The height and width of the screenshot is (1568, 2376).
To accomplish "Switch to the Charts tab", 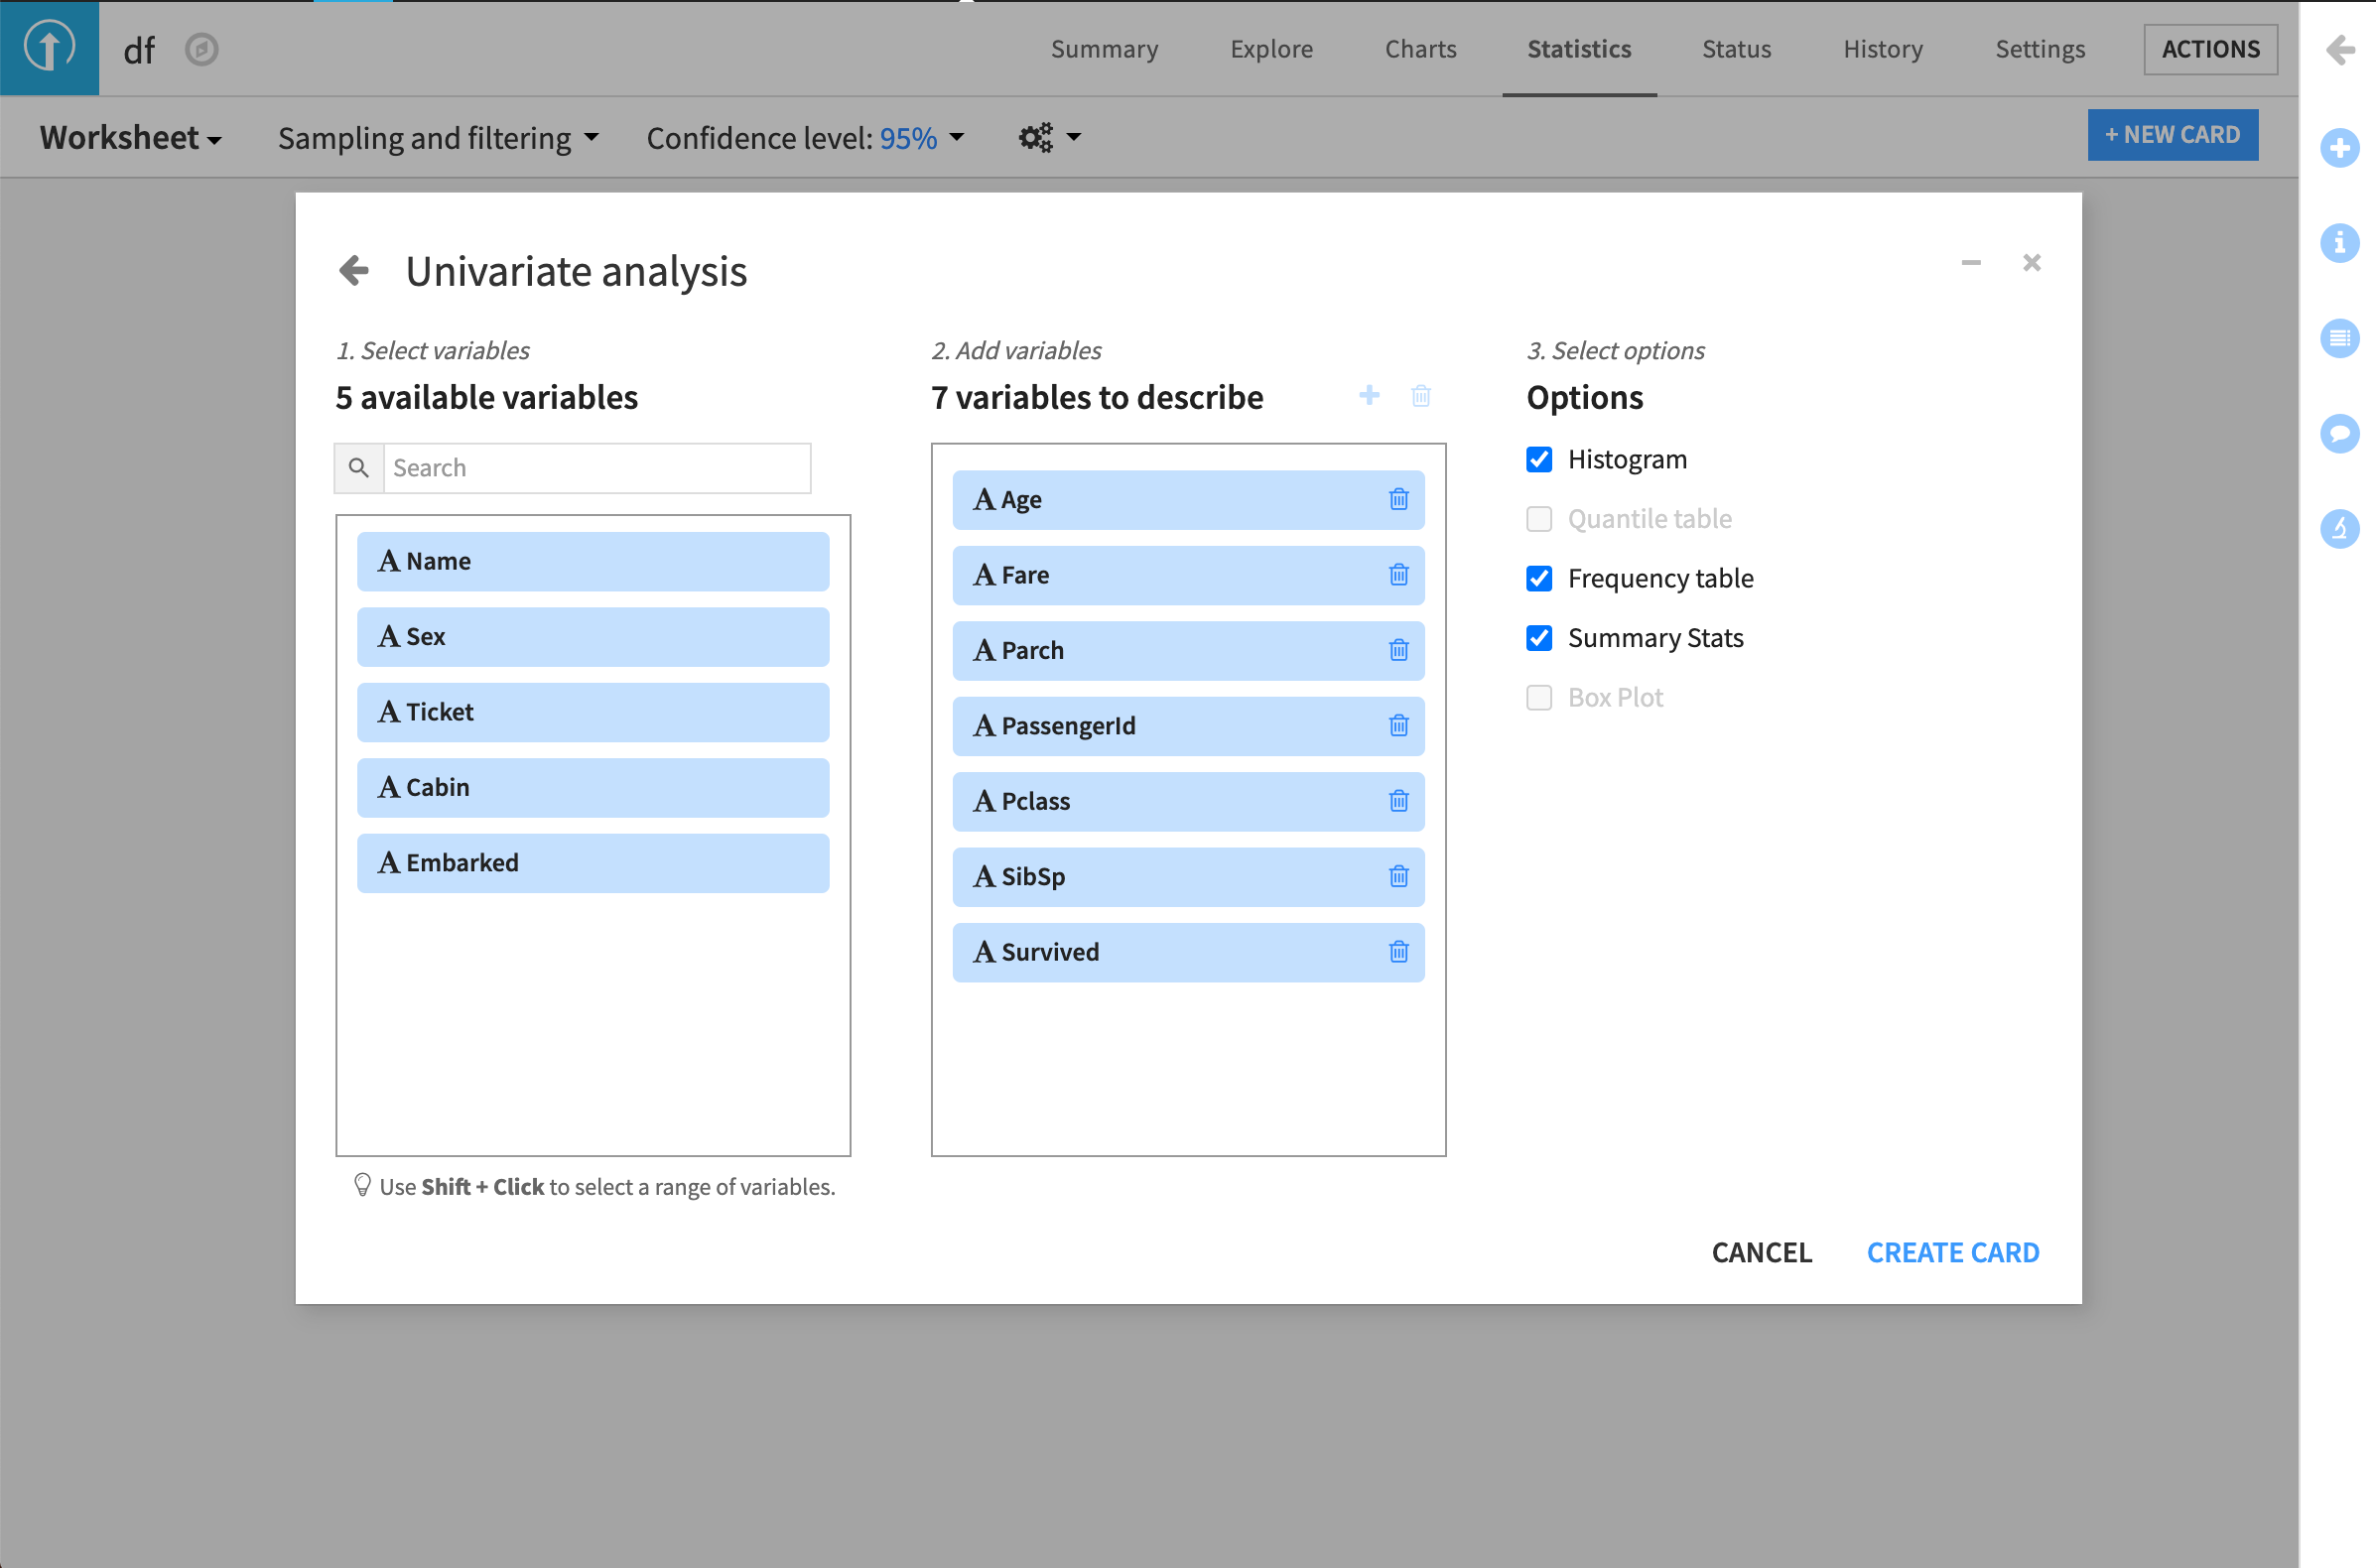I will pyautogui.click(x=1420, y=48).
